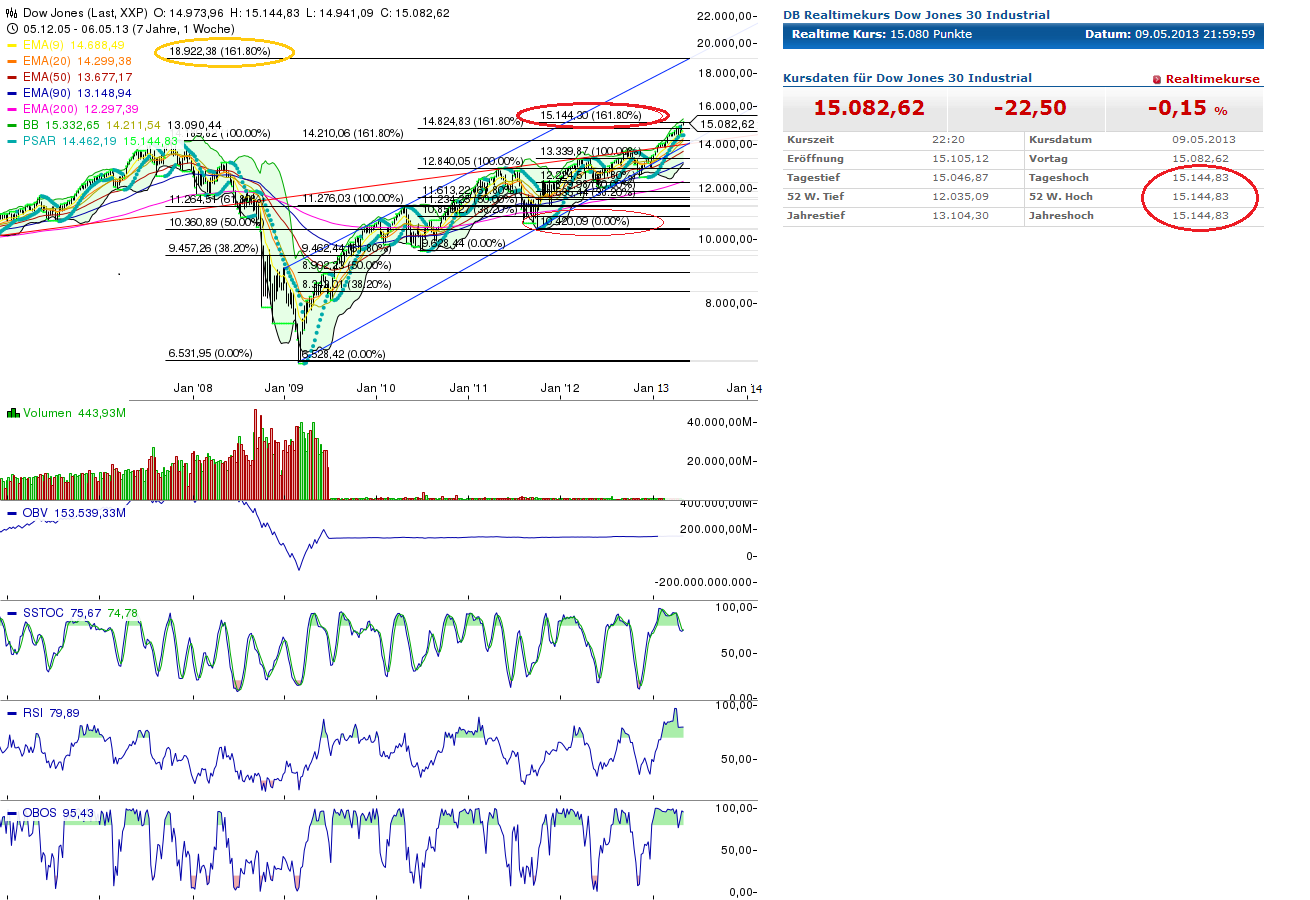Click the OBOS indicator legend marker

pos(13,813)
